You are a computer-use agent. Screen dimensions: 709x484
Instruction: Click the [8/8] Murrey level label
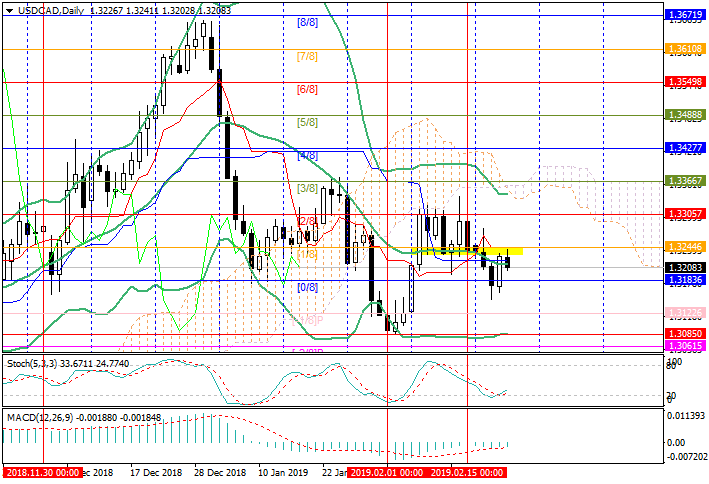tap(307, 21)
